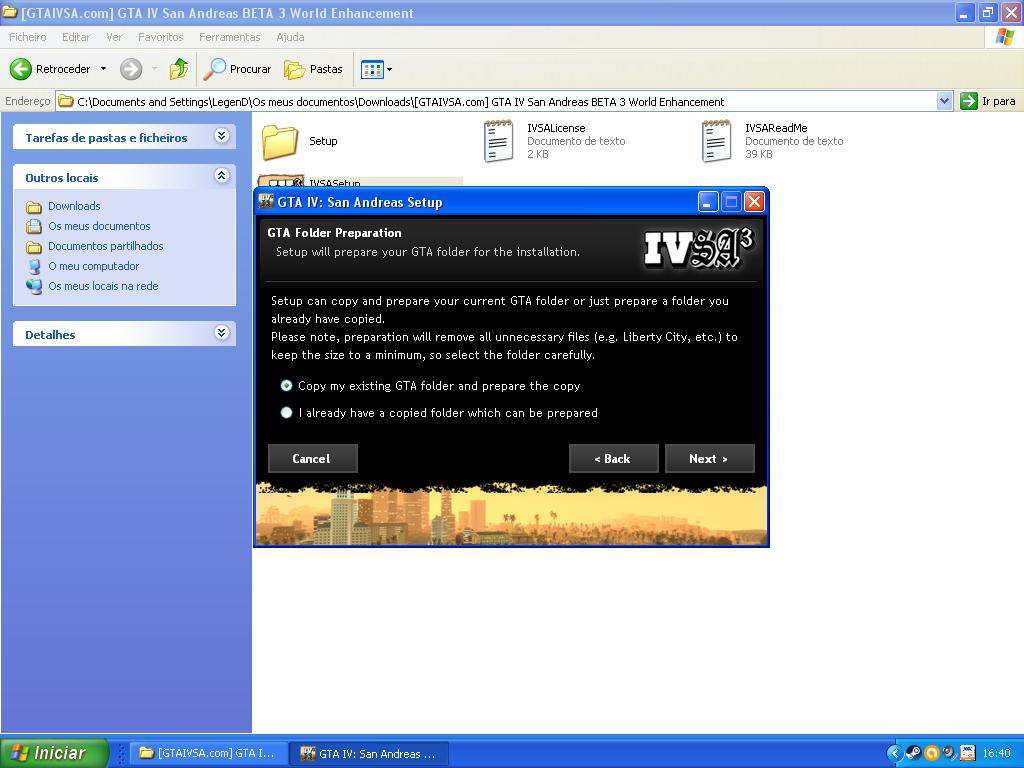This screenshot has height=768, width=1024.
Task: Click the Windows flag logo in menu bar
Action: pos(1005,37)
